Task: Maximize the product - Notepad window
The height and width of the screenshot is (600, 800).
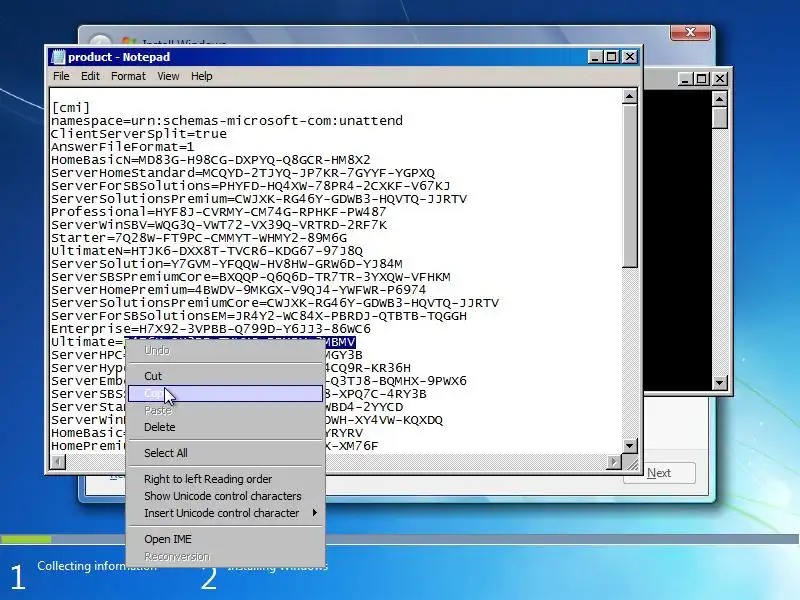Action: pyautogui.click(x=612, y=57)
